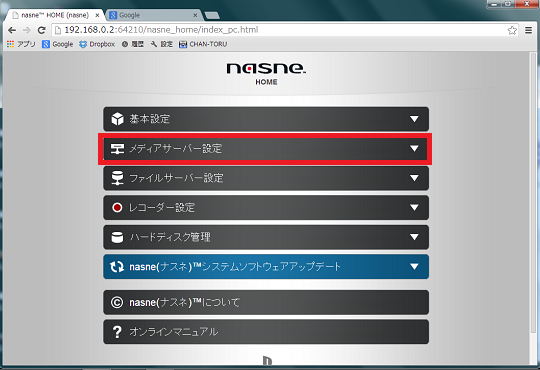The width and height of the screenshot is (540, 370).
Task: Expand 基本設定 dropdown arrow
Action: tap(414, 119)
